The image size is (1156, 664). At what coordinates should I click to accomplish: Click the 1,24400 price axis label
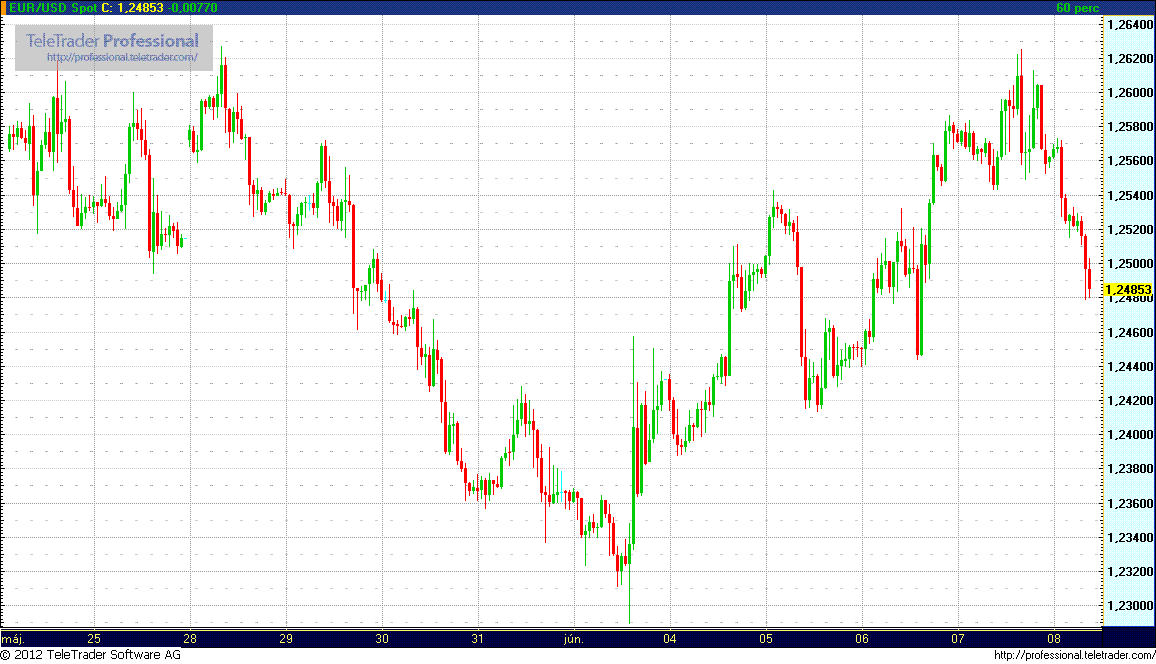tap(1130, 366)
